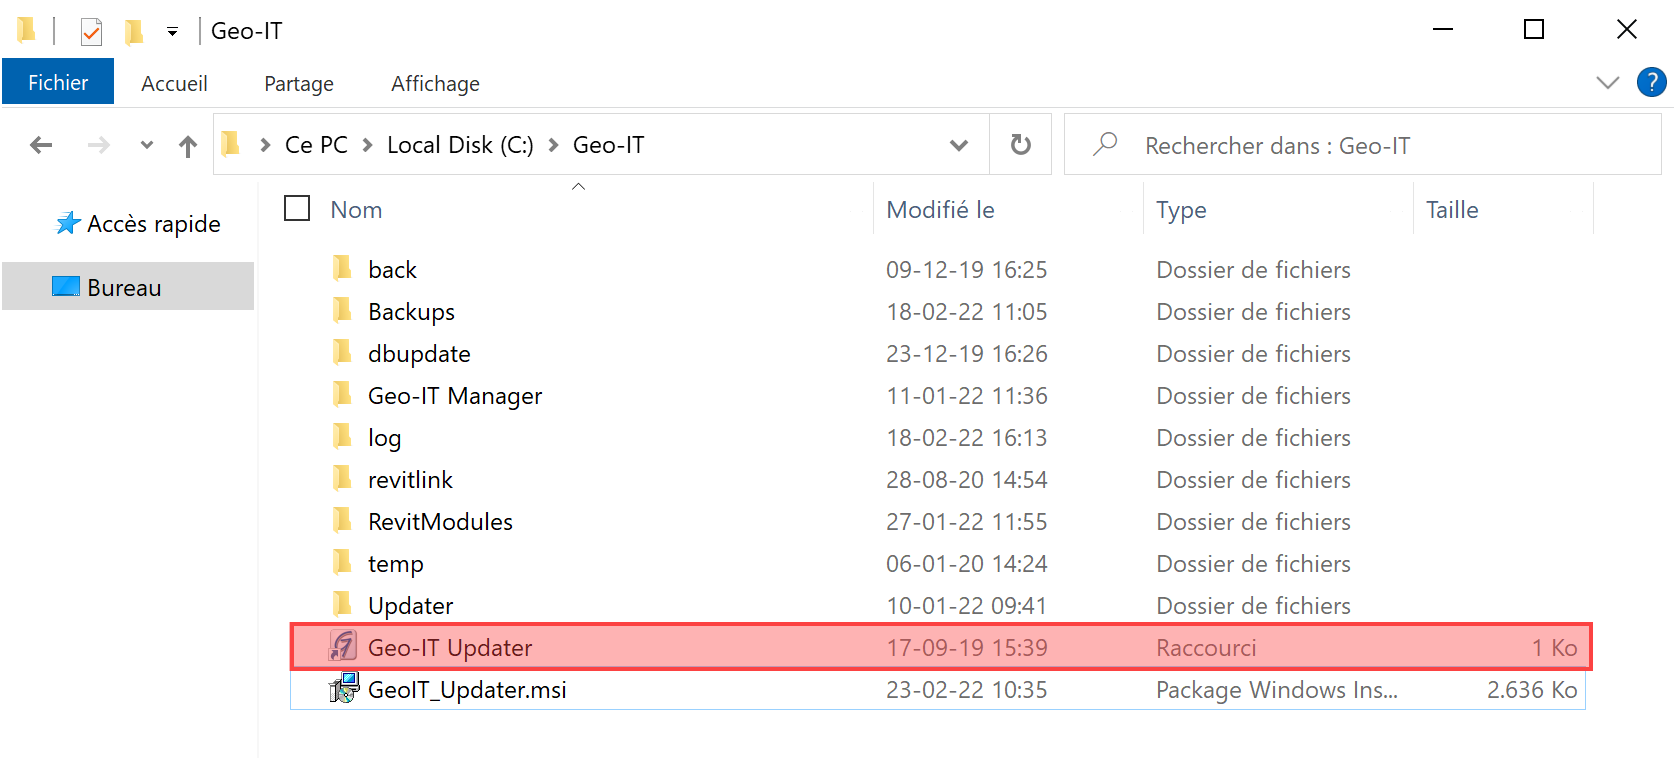Sort by the Type column header

(x=1181, y=210)
